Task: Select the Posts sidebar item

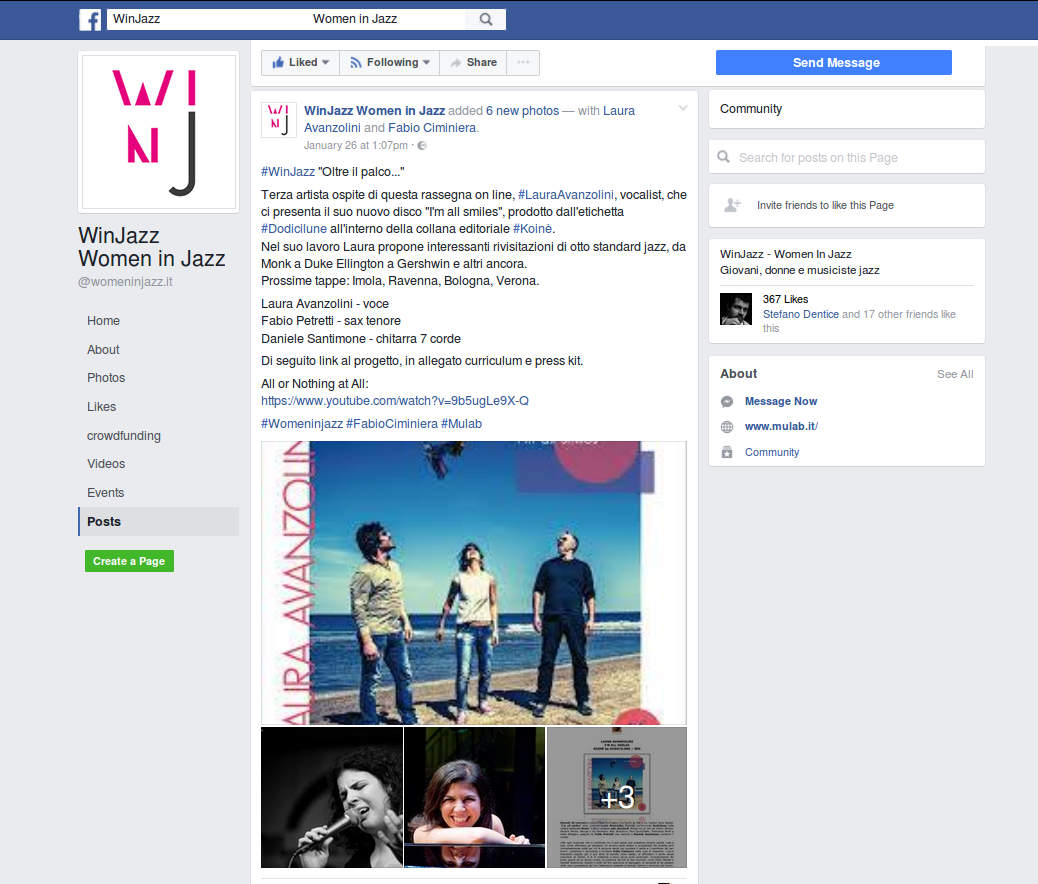Action: point(158,522)
